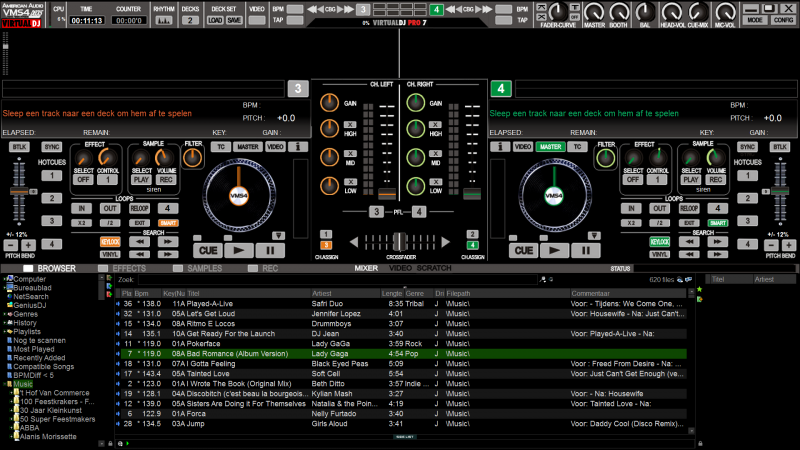Expand the Genres tree node
800x450 pixels.
pos(5,314)
